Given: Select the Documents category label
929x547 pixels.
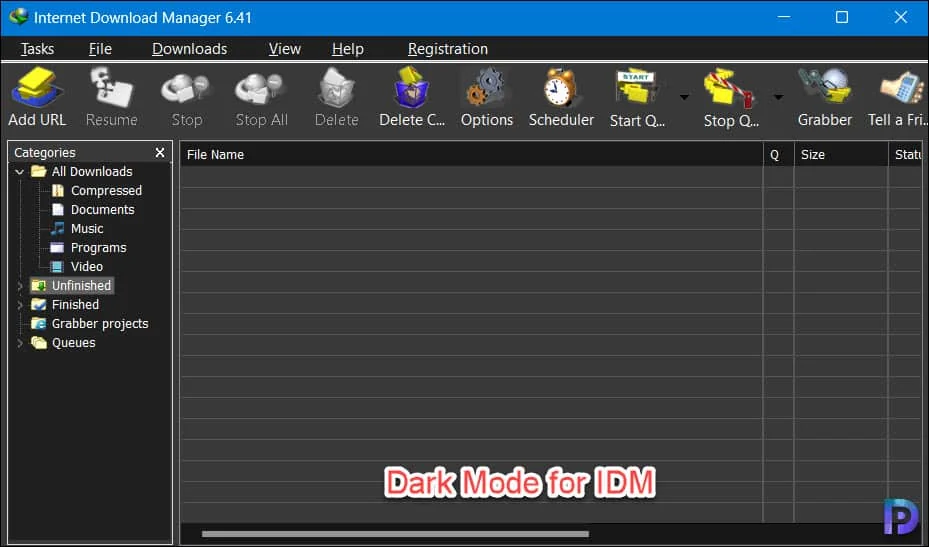Looking at the screenshot, I should (x=102, y=209).
